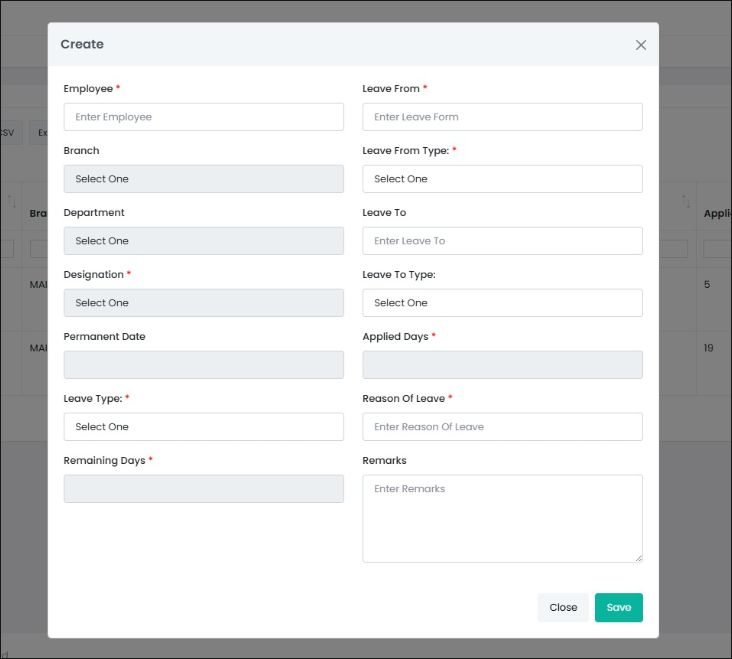The image size is (732, 659).
Task: Close the Create dialog with X icon
Action: (x=641, y=45)
